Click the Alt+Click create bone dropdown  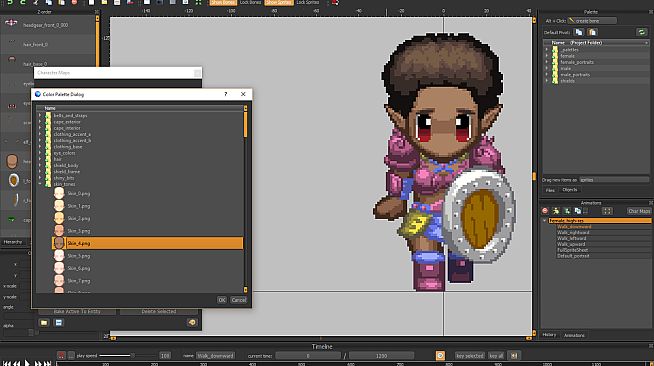pos(592,20)
